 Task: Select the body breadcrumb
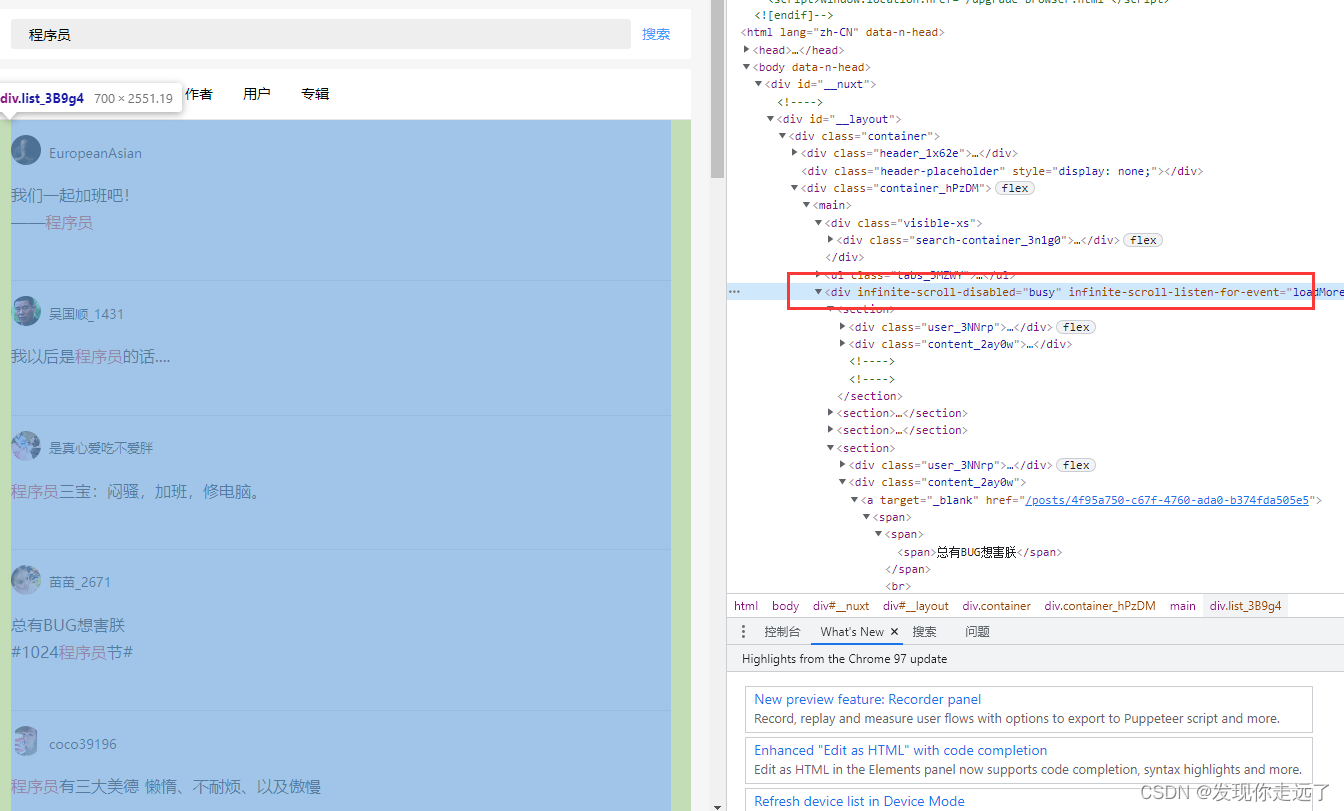[x=786, y=606]
